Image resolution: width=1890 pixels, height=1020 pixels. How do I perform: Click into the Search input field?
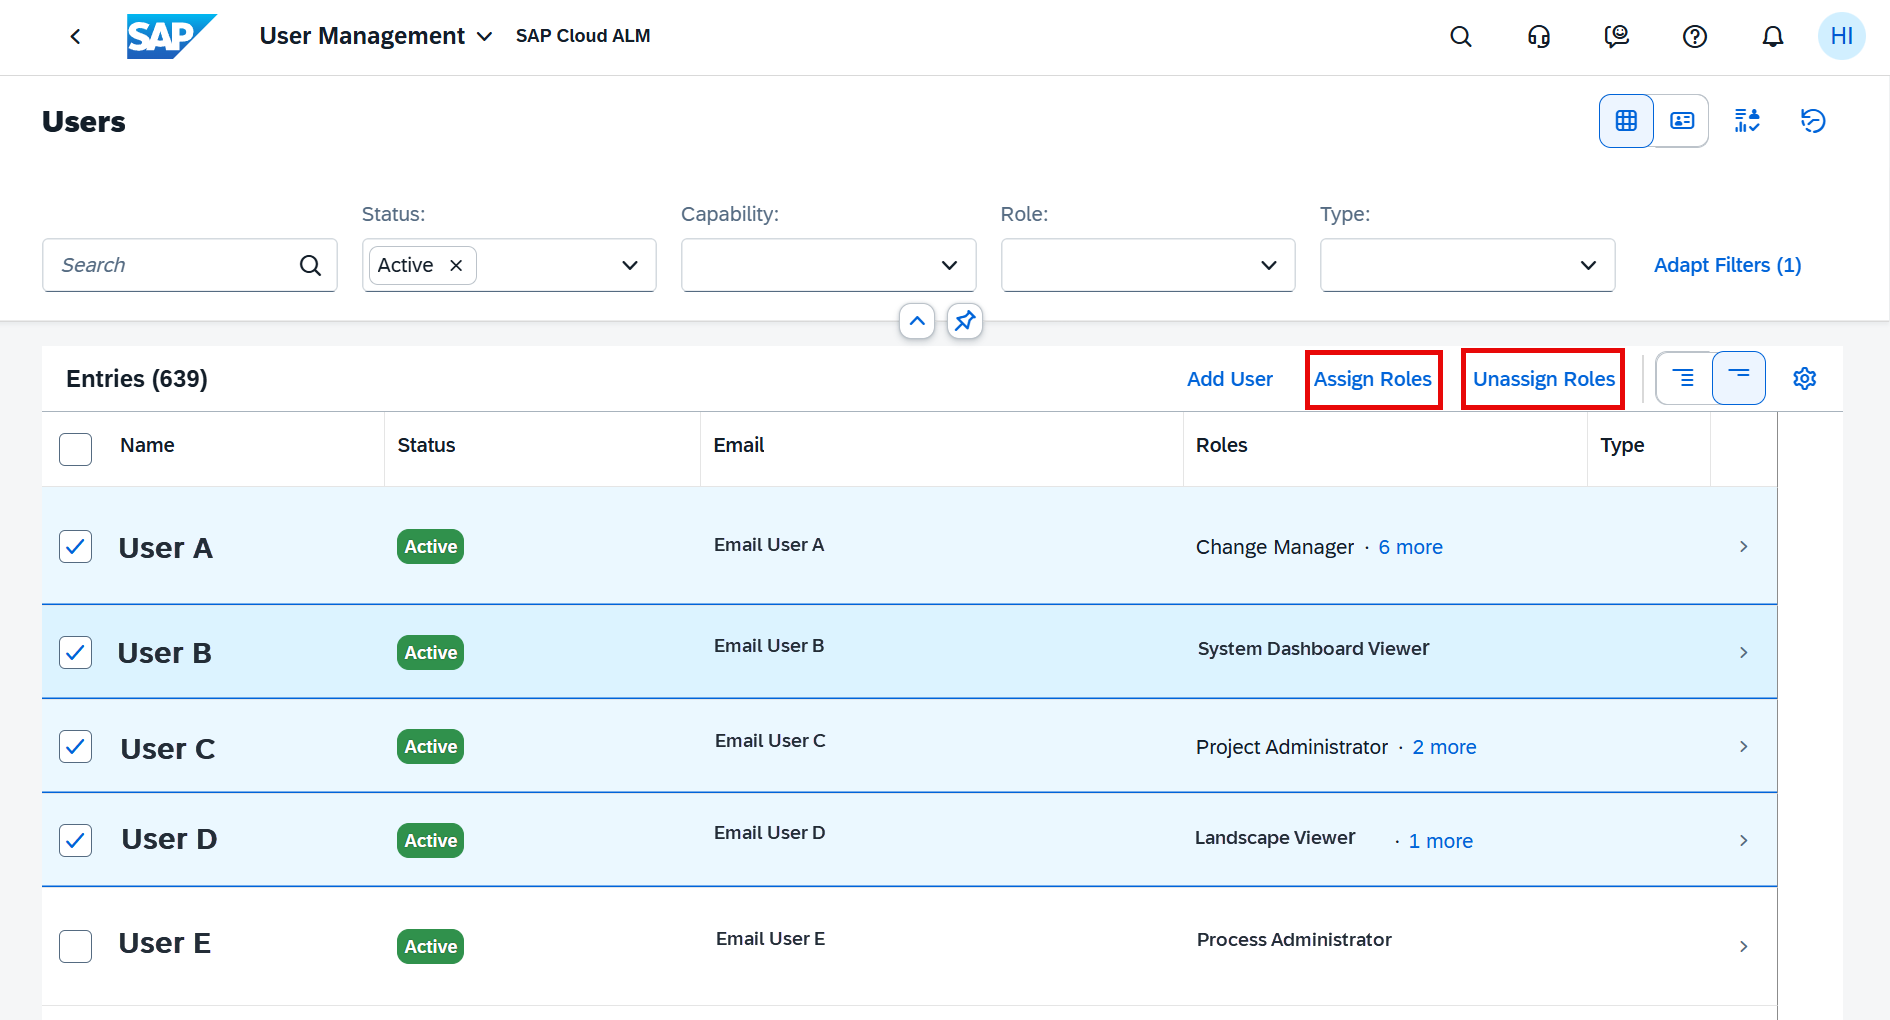(x=170, y=265)
